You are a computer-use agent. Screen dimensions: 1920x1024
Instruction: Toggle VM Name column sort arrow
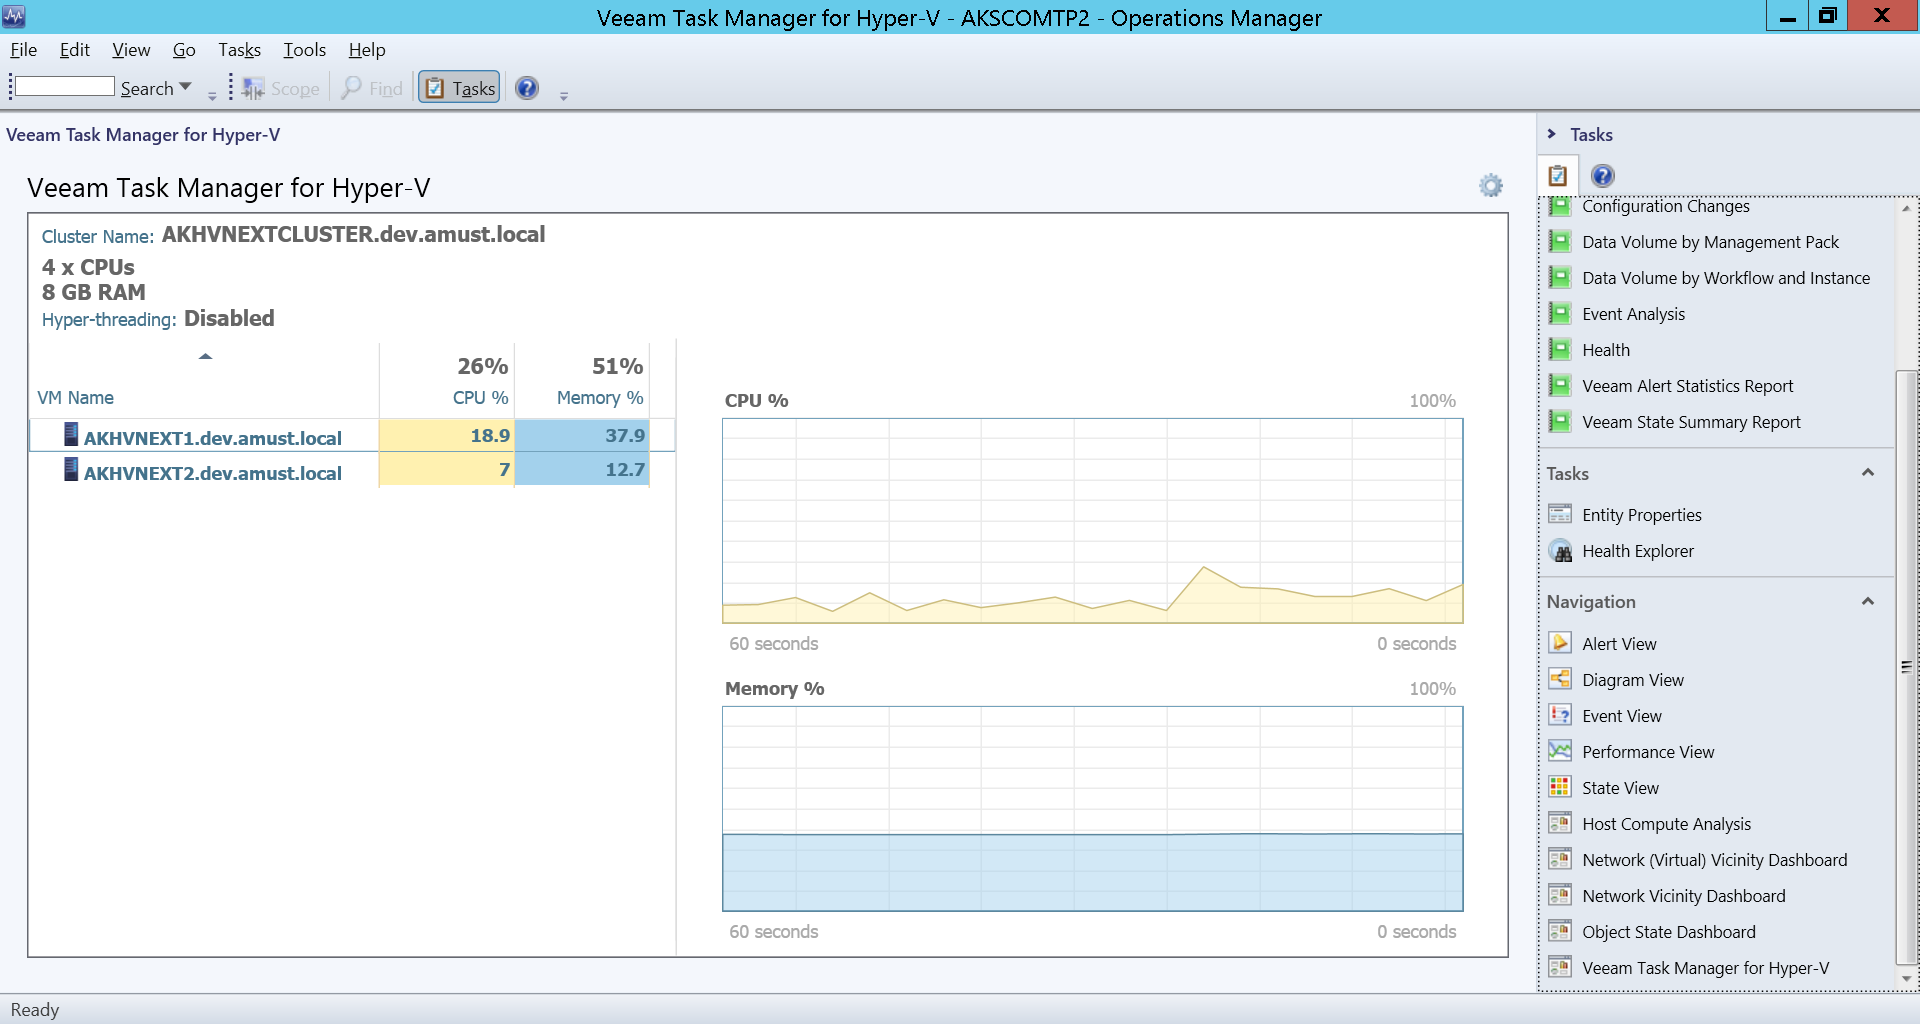205,356
